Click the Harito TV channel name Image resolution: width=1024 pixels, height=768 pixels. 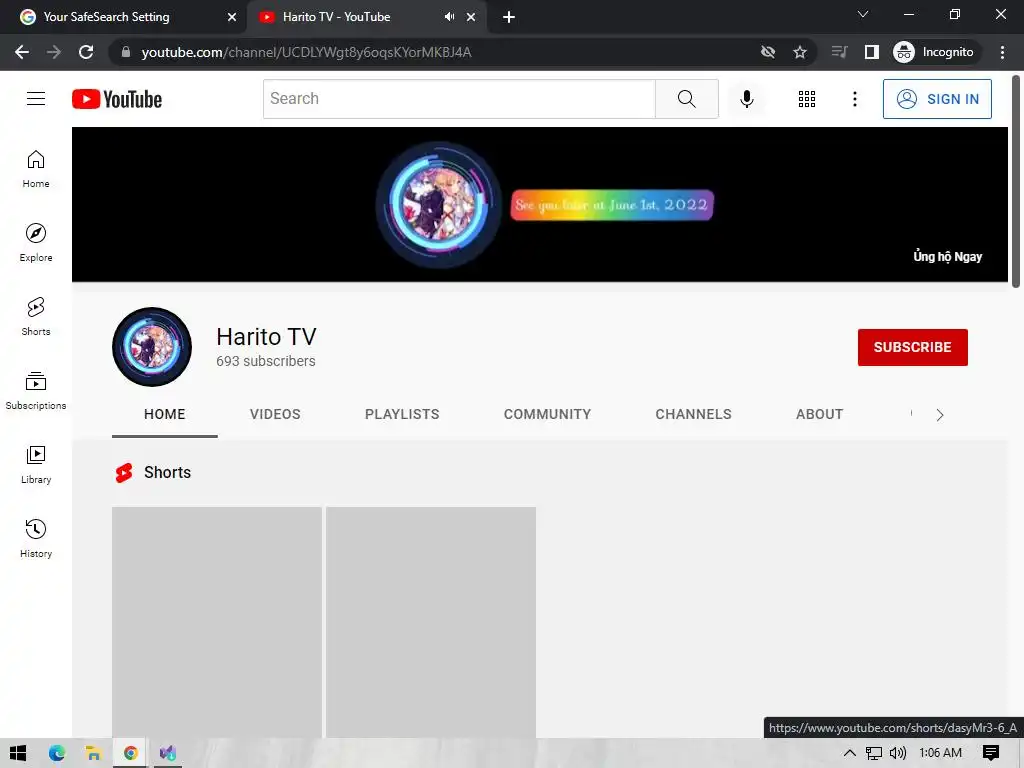(x=266, y=337)
